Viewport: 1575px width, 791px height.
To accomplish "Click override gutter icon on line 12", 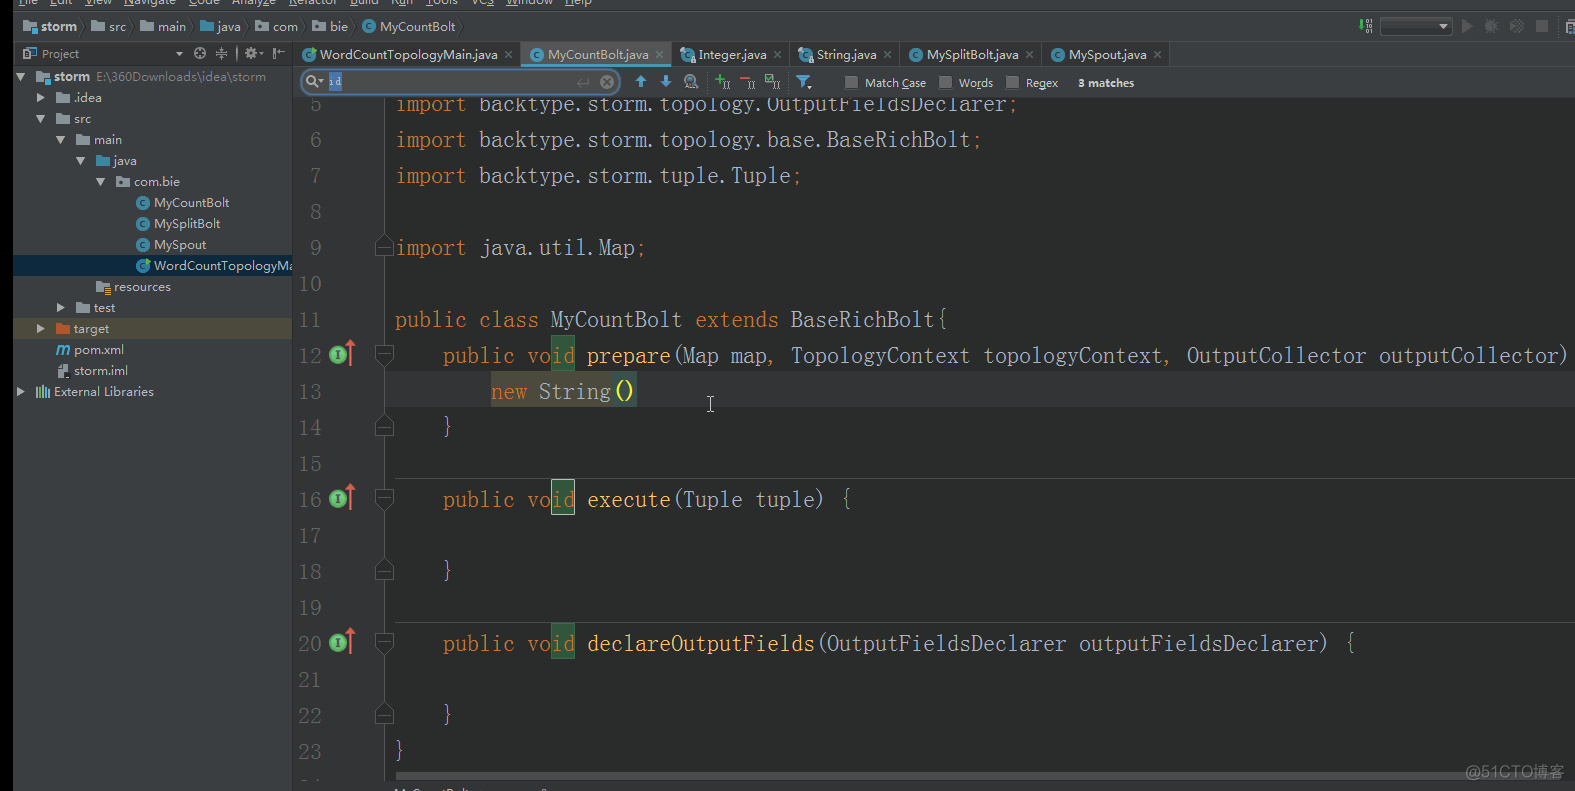I will [x=342, y=354].
